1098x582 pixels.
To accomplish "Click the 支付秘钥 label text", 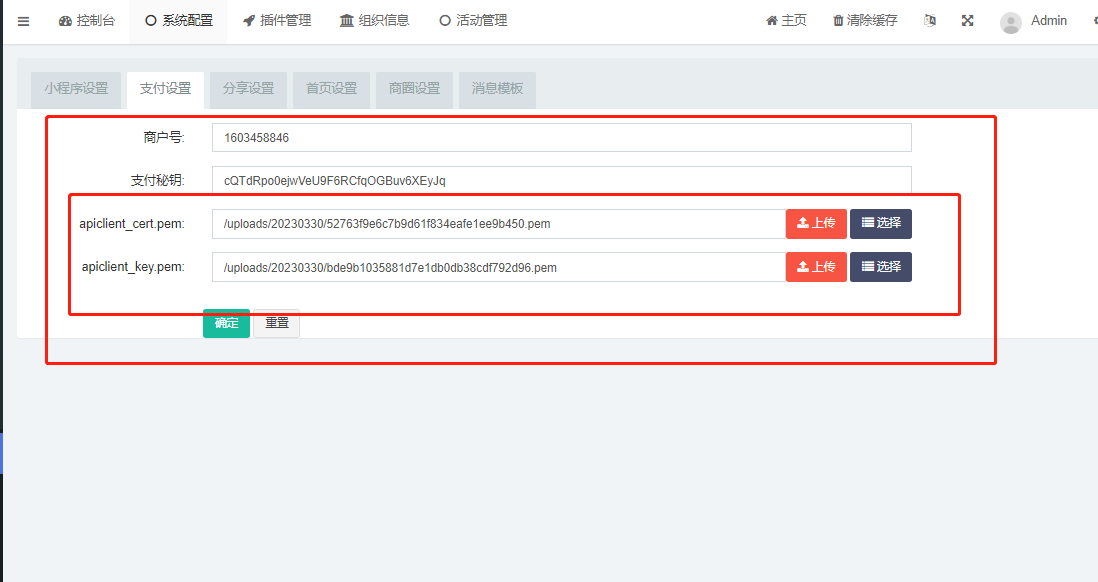I will click(x=158, y=180).
